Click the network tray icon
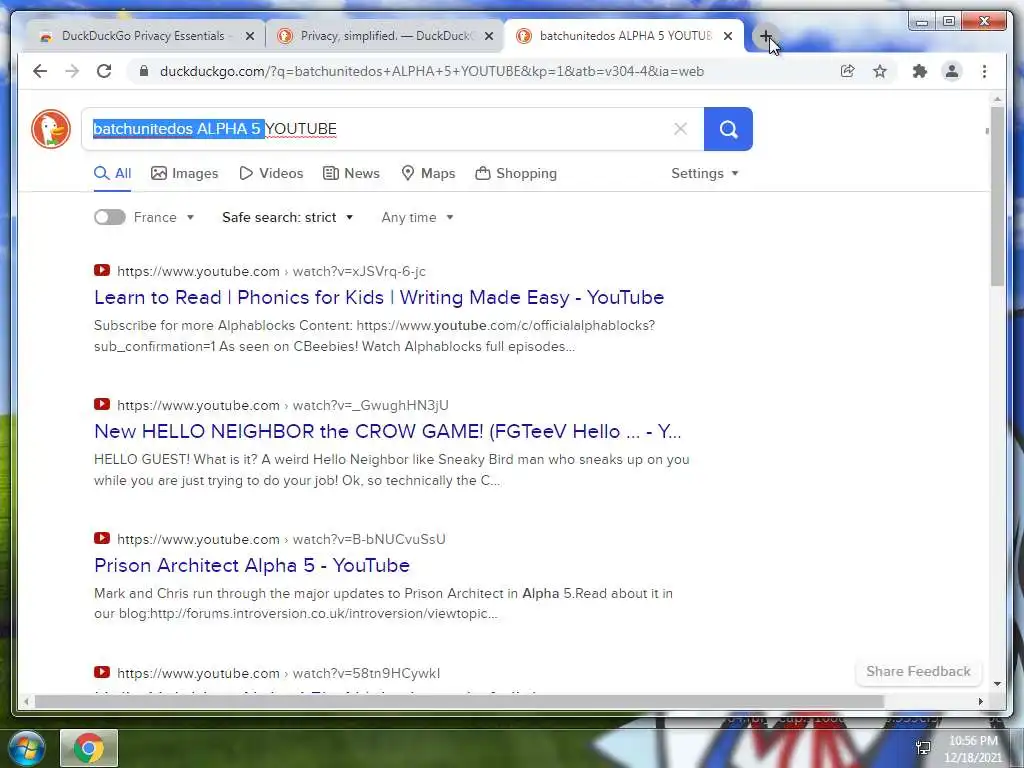This screenshot has height=768, width=1024. (x=923, y=748)
